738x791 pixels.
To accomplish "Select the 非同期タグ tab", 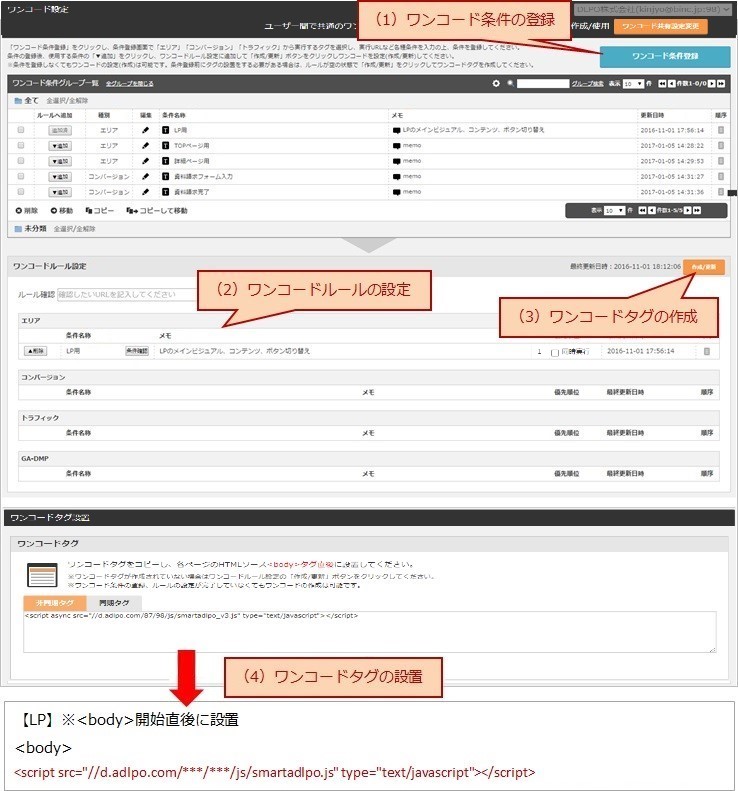I will pos(55,603).
